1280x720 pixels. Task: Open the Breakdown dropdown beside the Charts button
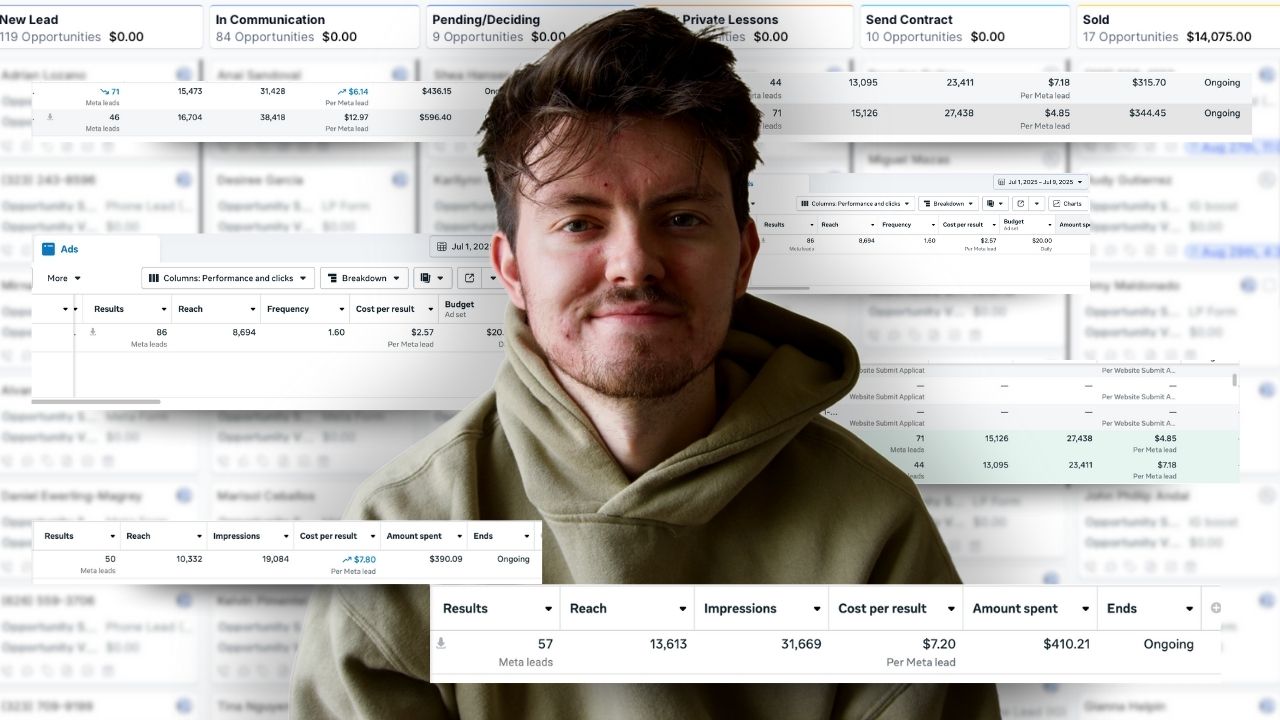(947, 203)
